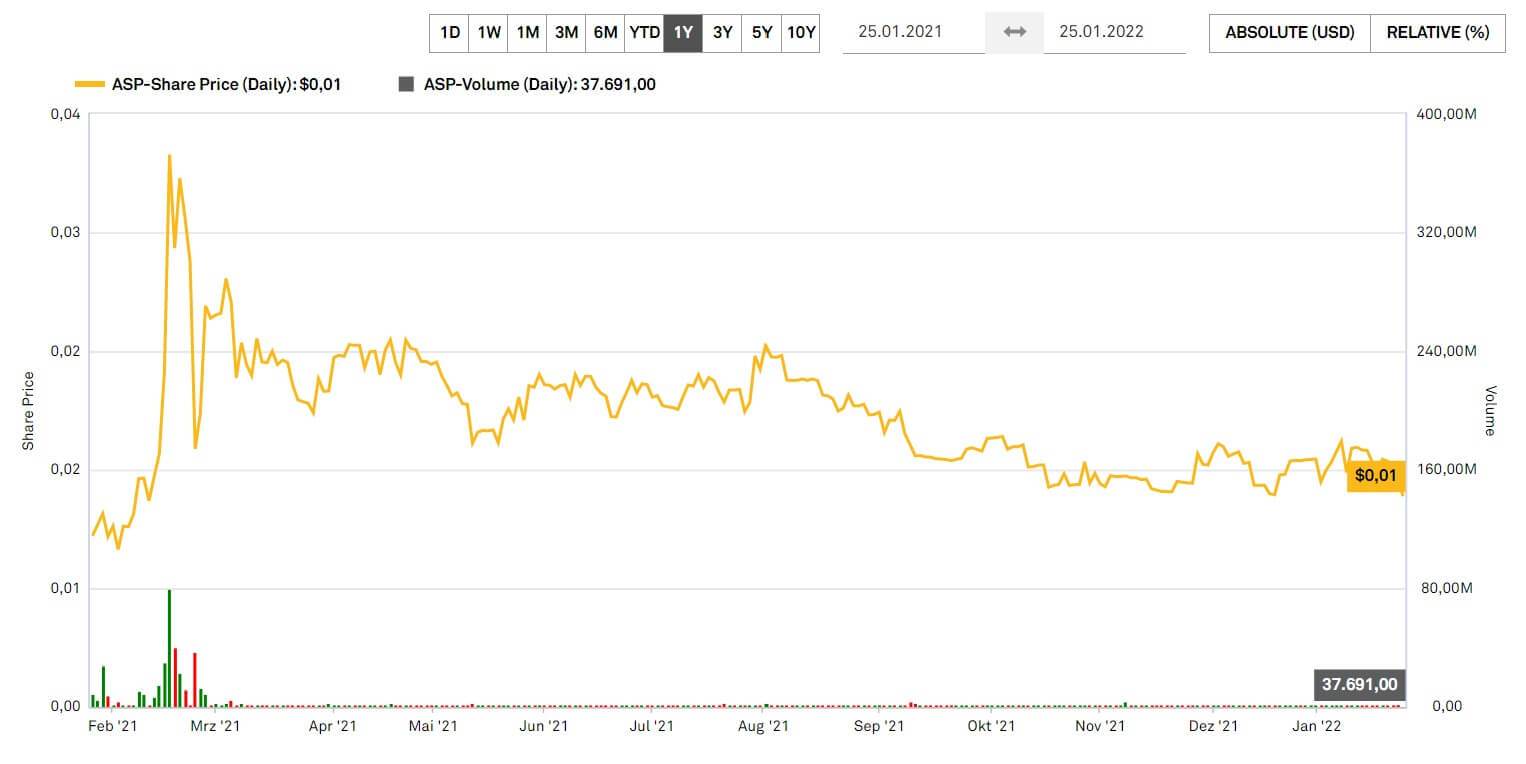Edit start date 25.01.2021 field
The image size is (1526, 764).
click(913, 32)
